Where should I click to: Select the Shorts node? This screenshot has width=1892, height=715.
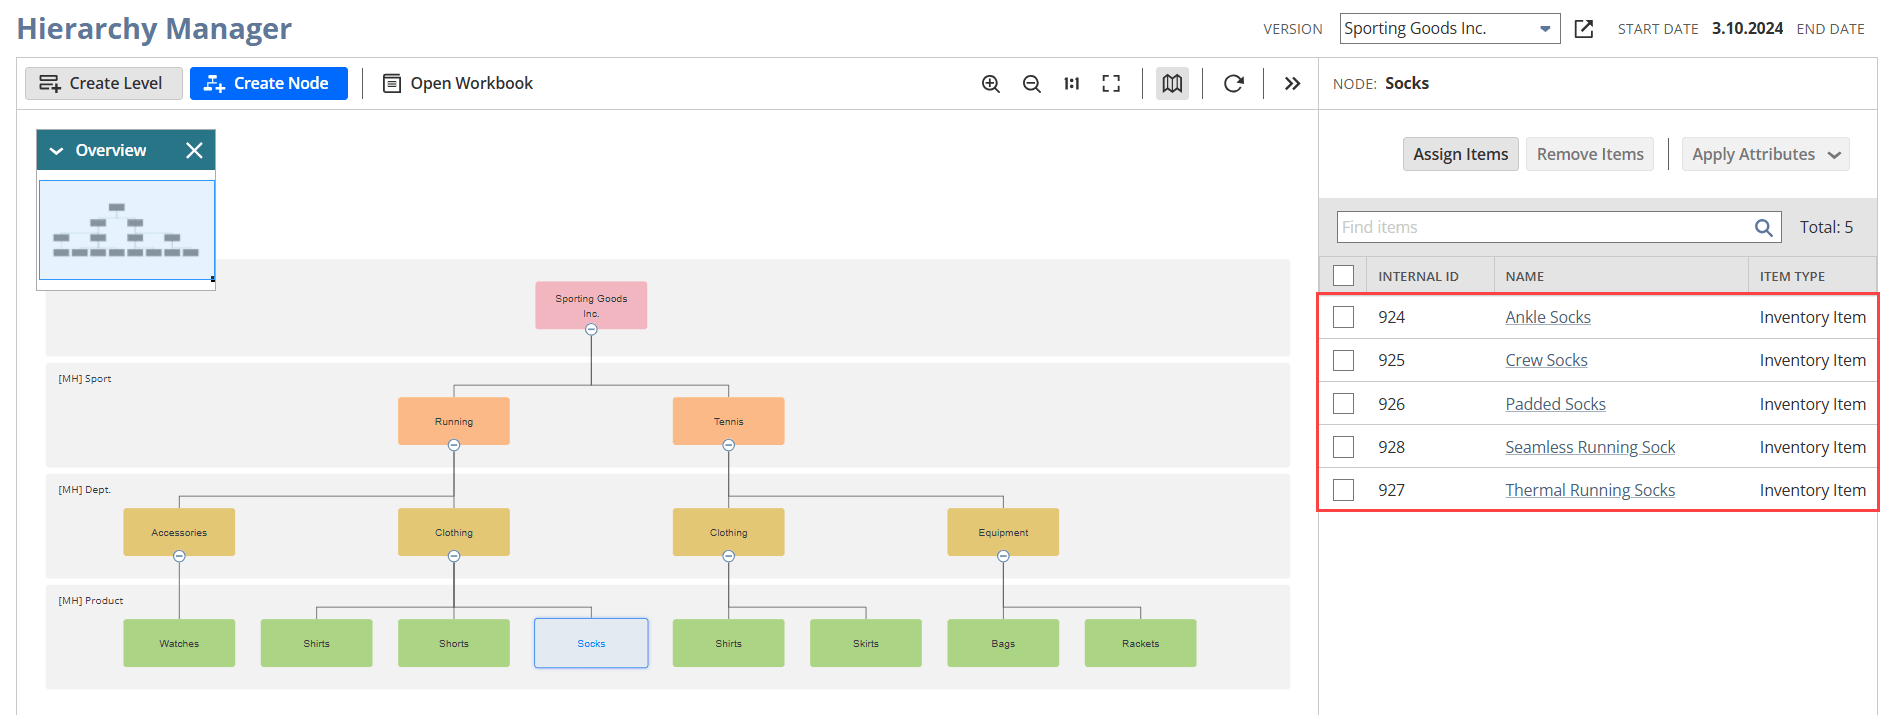coord(454,643)
